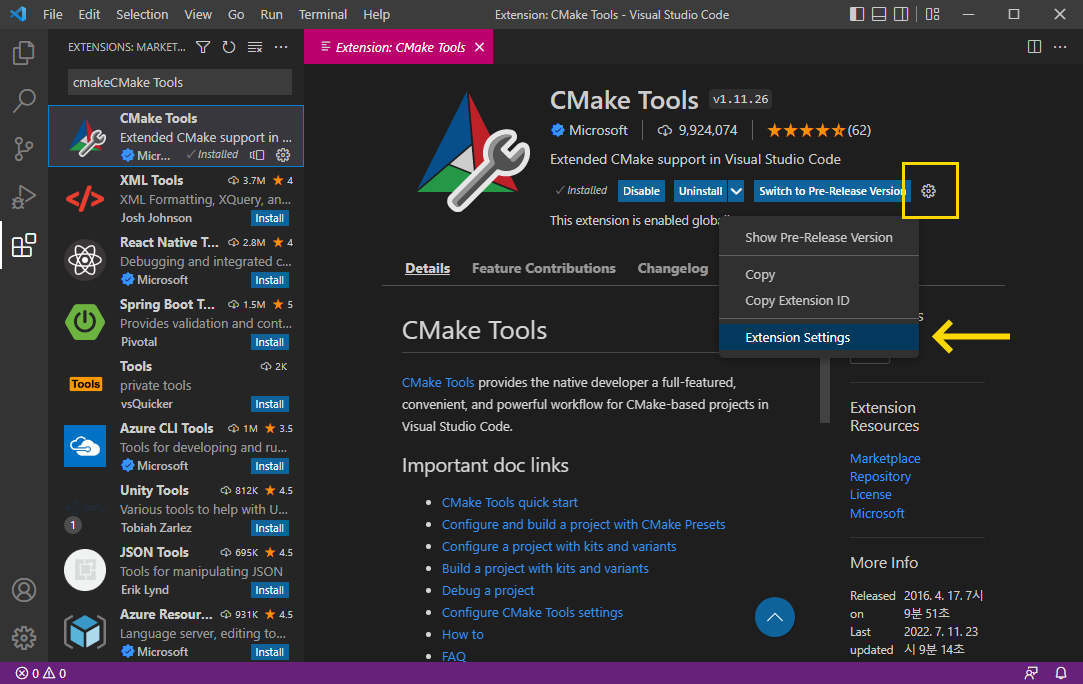This screenshot has height=684, width=1083.
Task: Click the details page vertical scrollbar
Action: tap(825, 391)
